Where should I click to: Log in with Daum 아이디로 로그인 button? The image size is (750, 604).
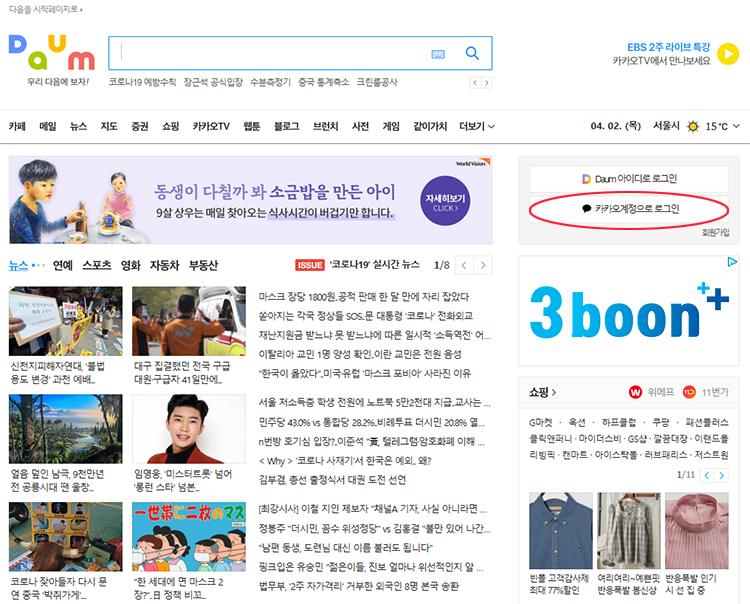[x=629, y=179]
